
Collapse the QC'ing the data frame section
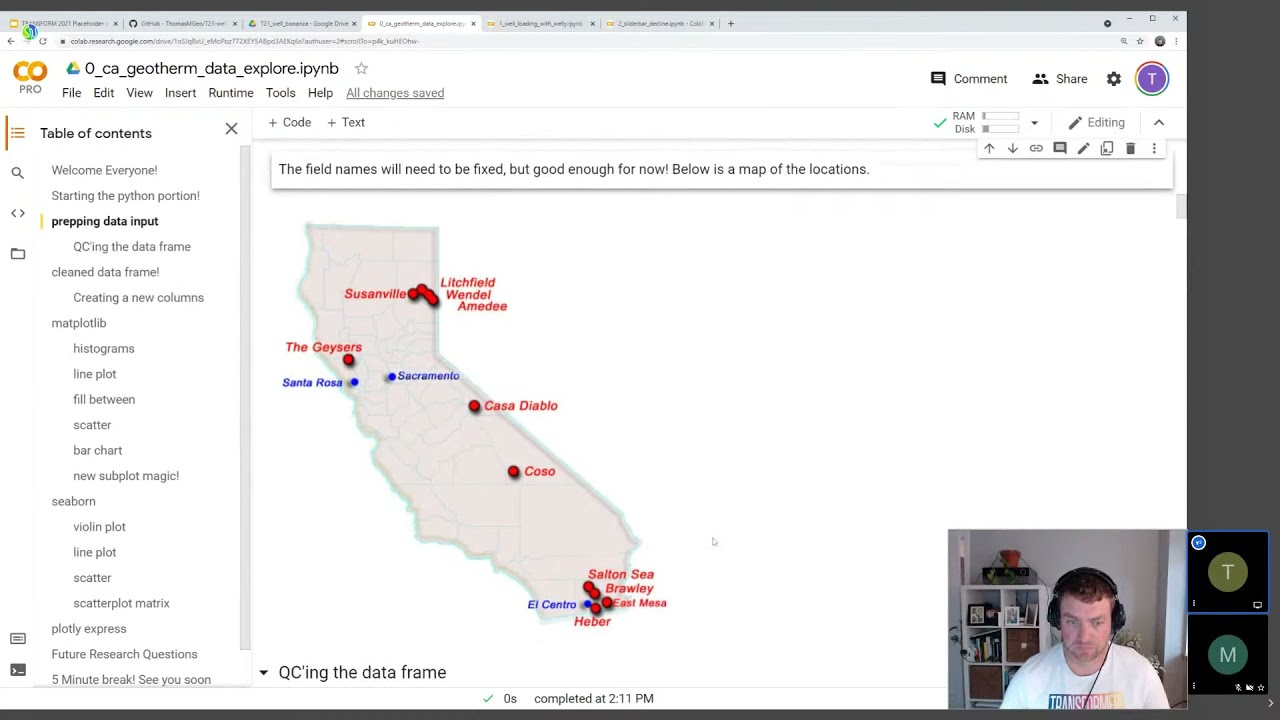(263, 673)
